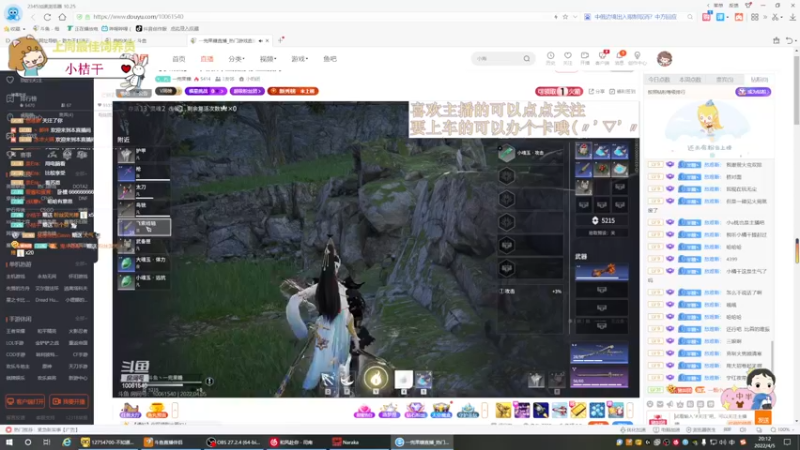
Task: Open 鱼吧 navigation item
Action: [x=330, y=59]
